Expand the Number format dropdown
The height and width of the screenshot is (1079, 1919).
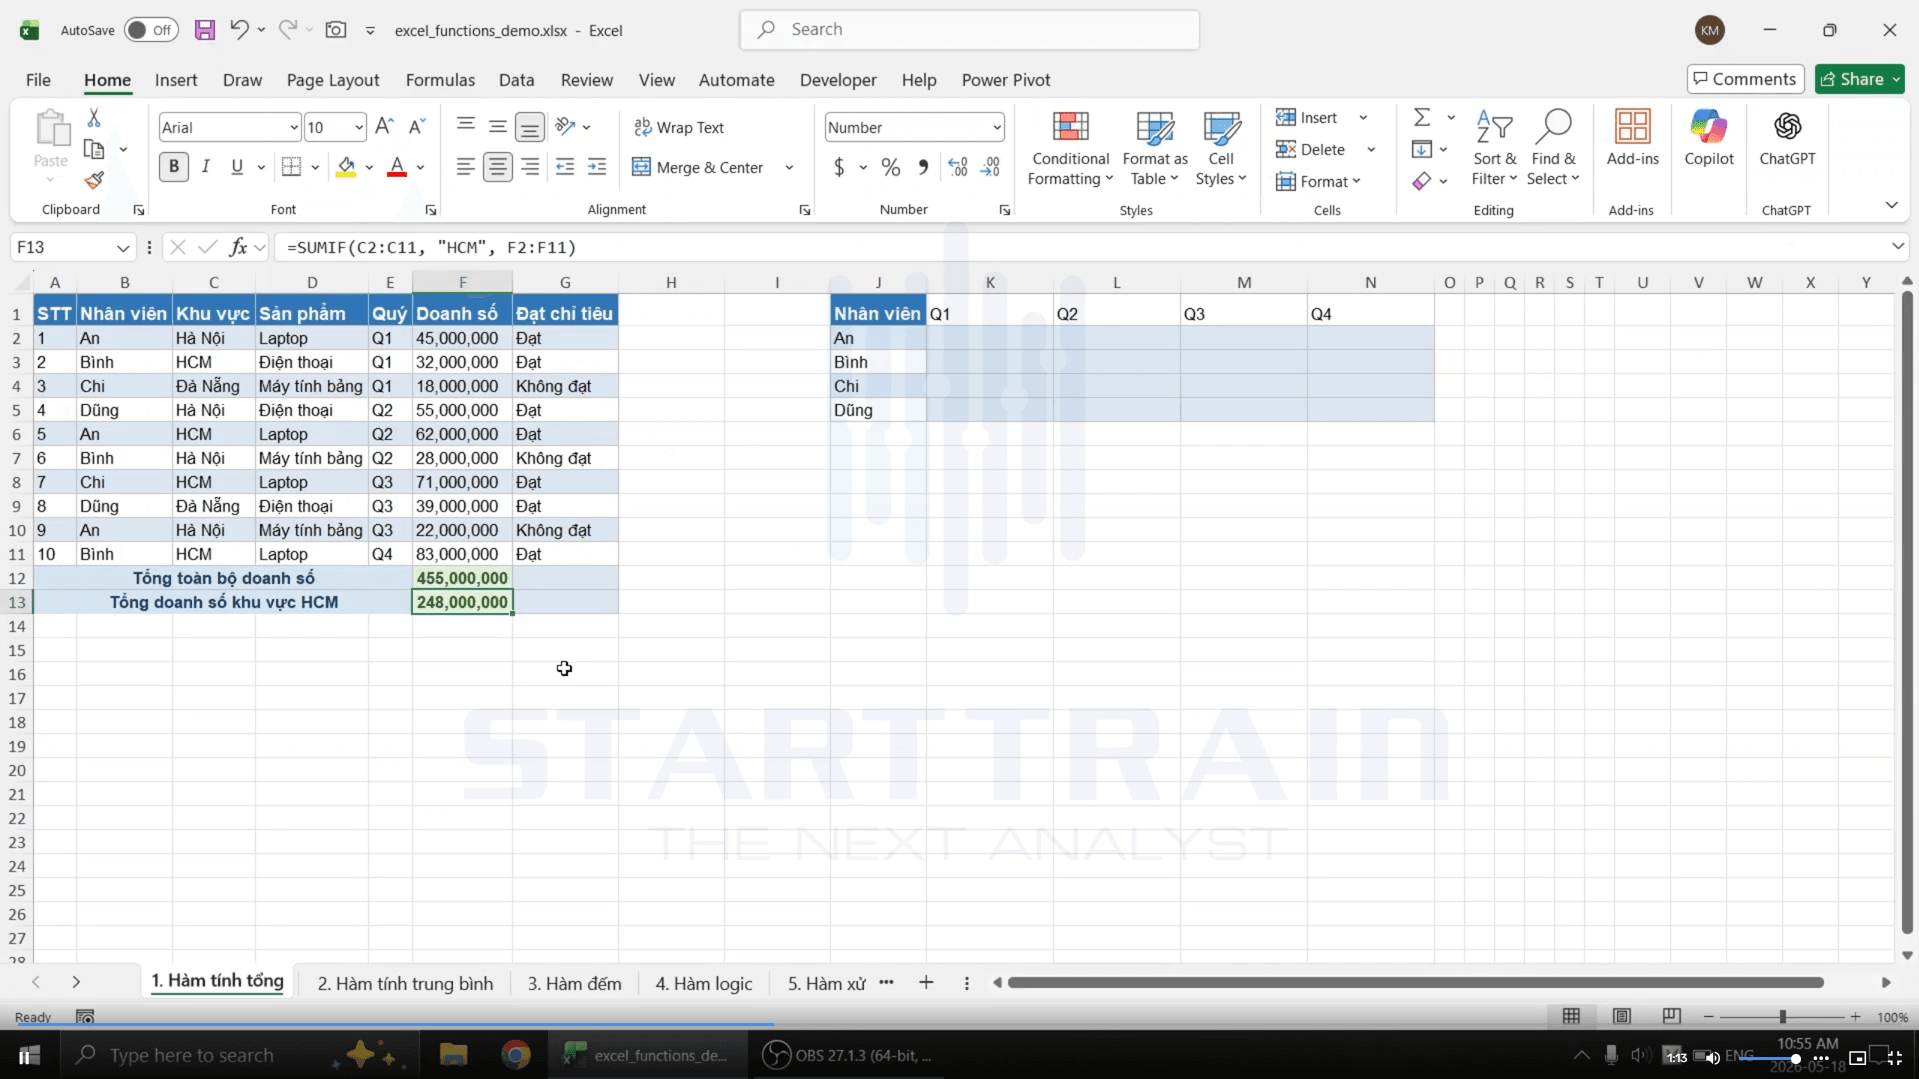pos(997,127)
